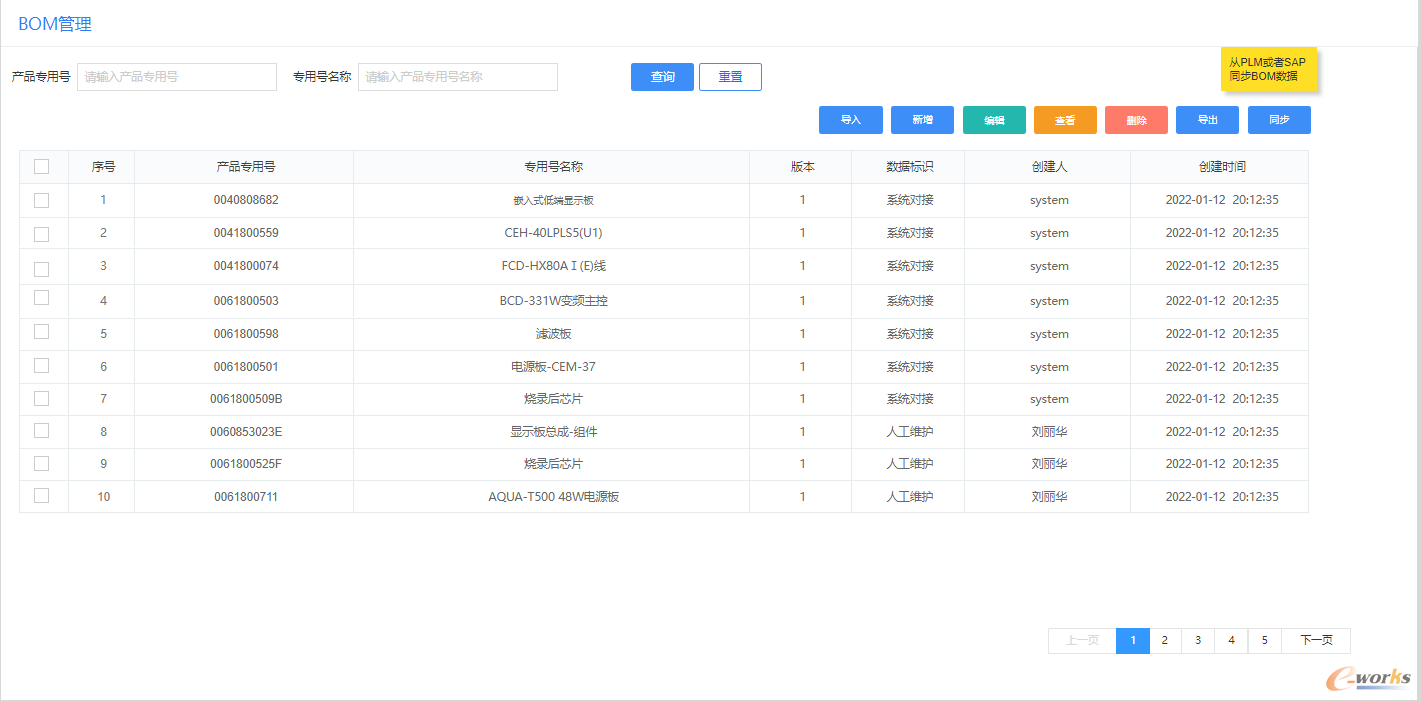This screenshot has height=701, width=1421.
Task: Click the orange 查看 view button
Action: point(1065,120)
